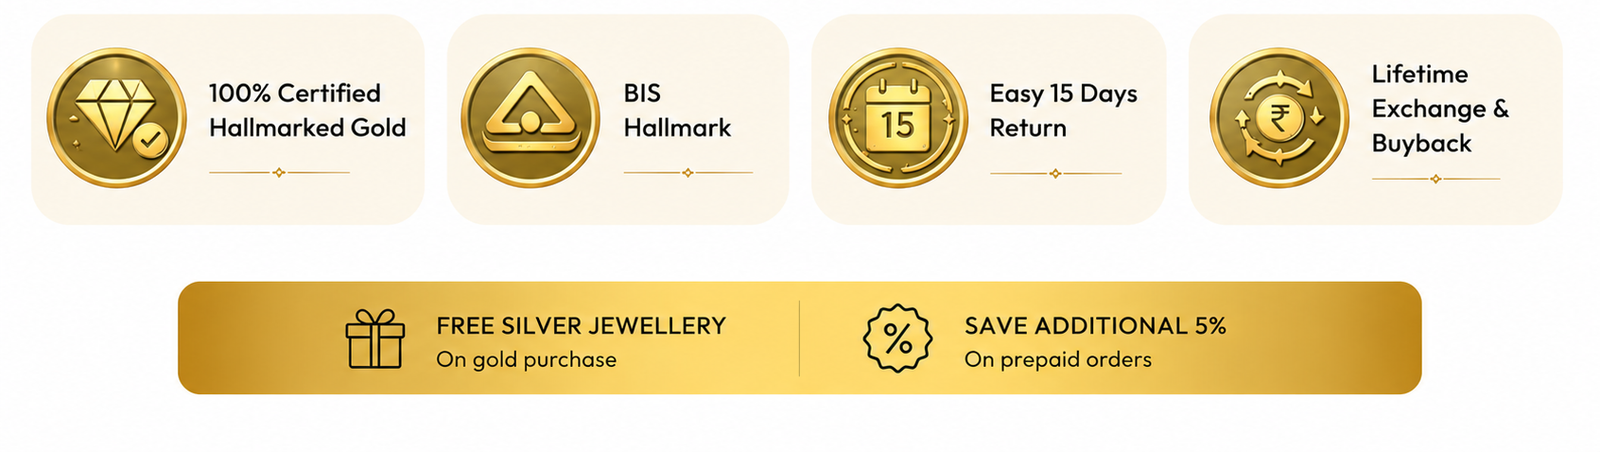The width and height of the screenshot is (1600, 452).
Task: Click 'FREE SILVER JEWELLERY' offer heading
Action: (x=581, y=326)
